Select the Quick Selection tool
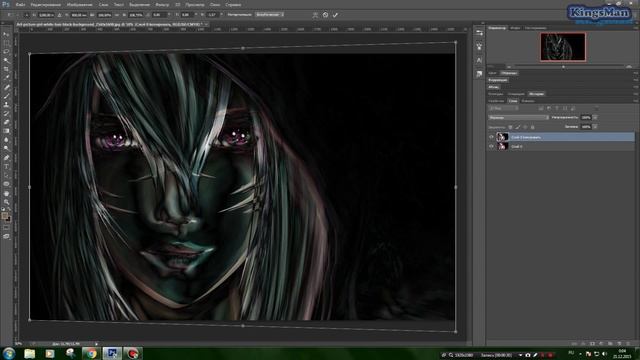 click(x=6, y=60)
